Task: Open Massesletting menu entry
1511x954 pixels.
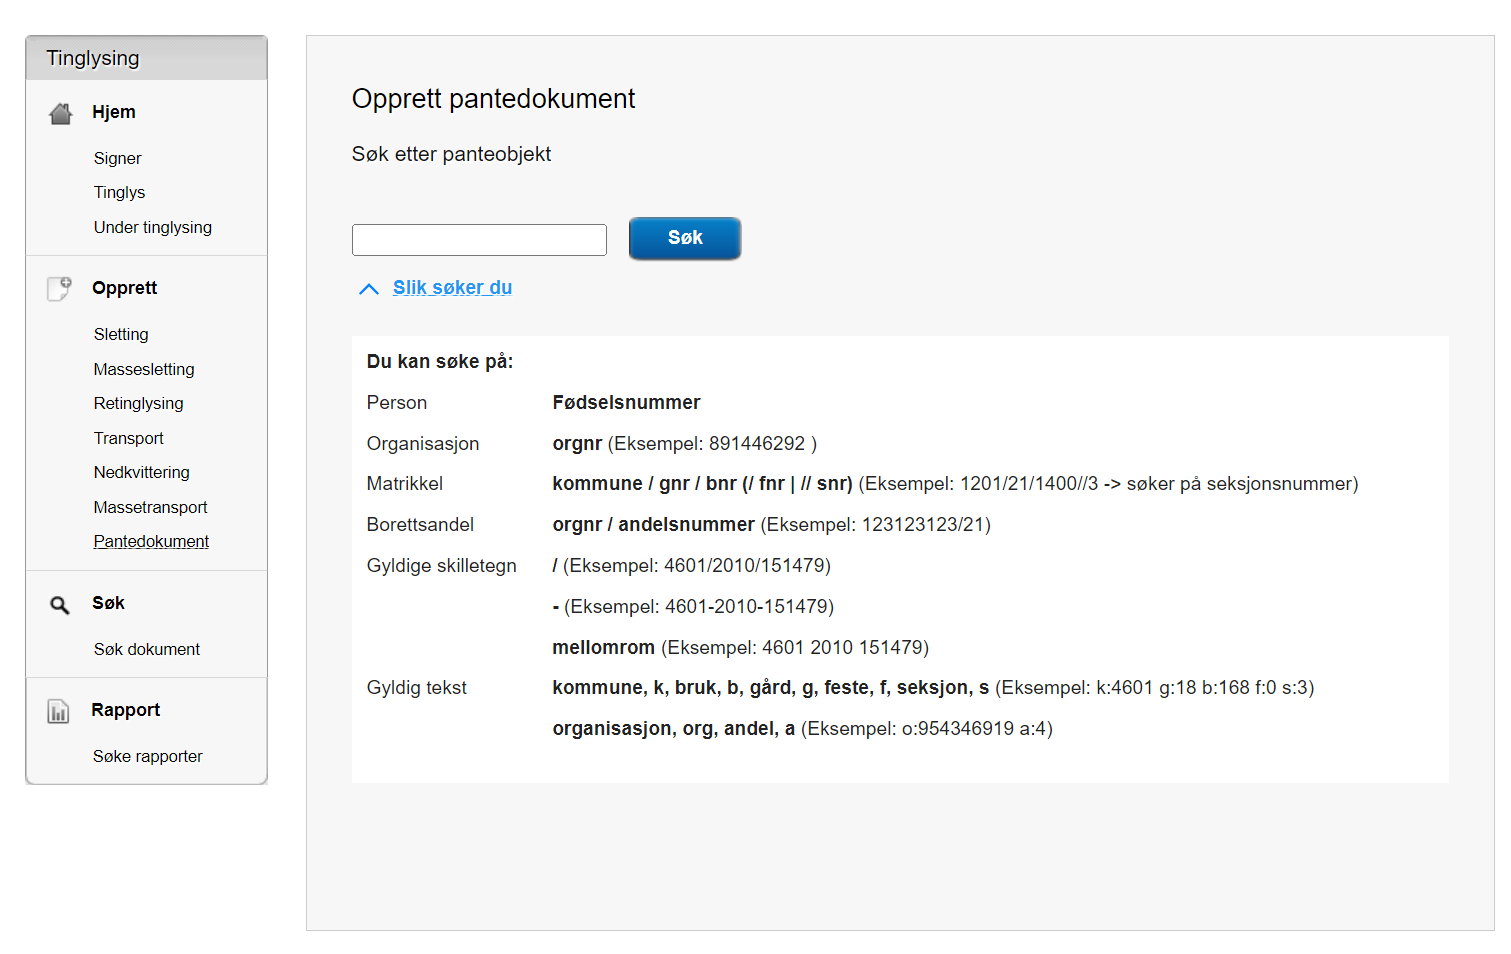Action: [144, 369]
